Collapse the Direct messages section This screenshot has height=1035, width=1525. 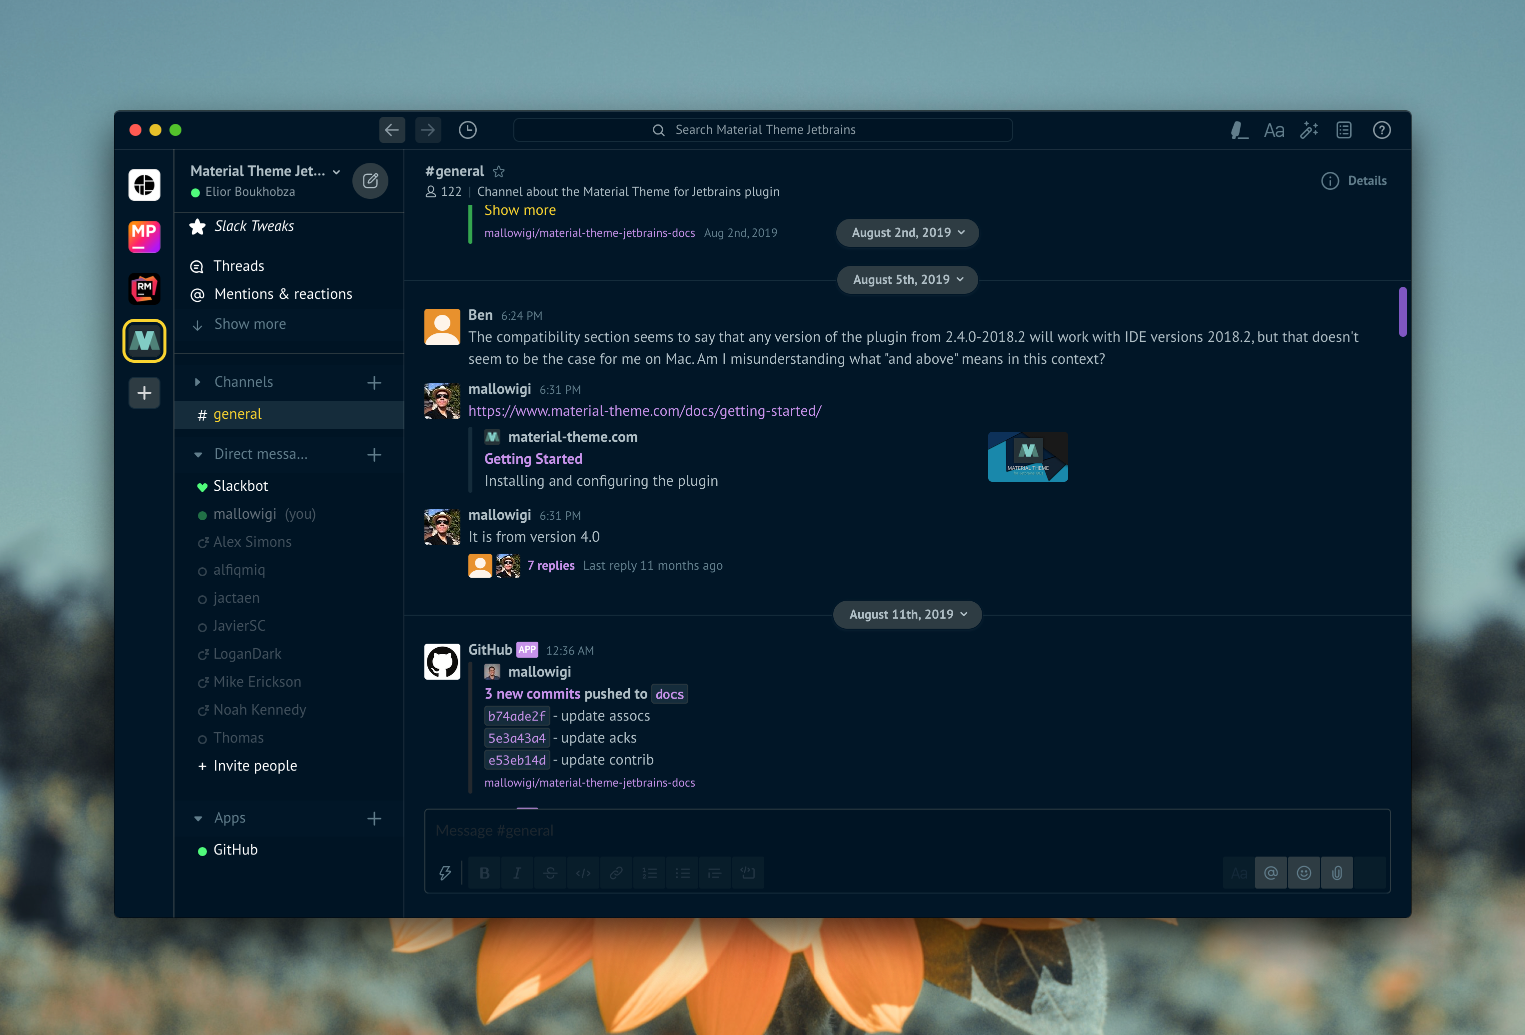point(197,454)
